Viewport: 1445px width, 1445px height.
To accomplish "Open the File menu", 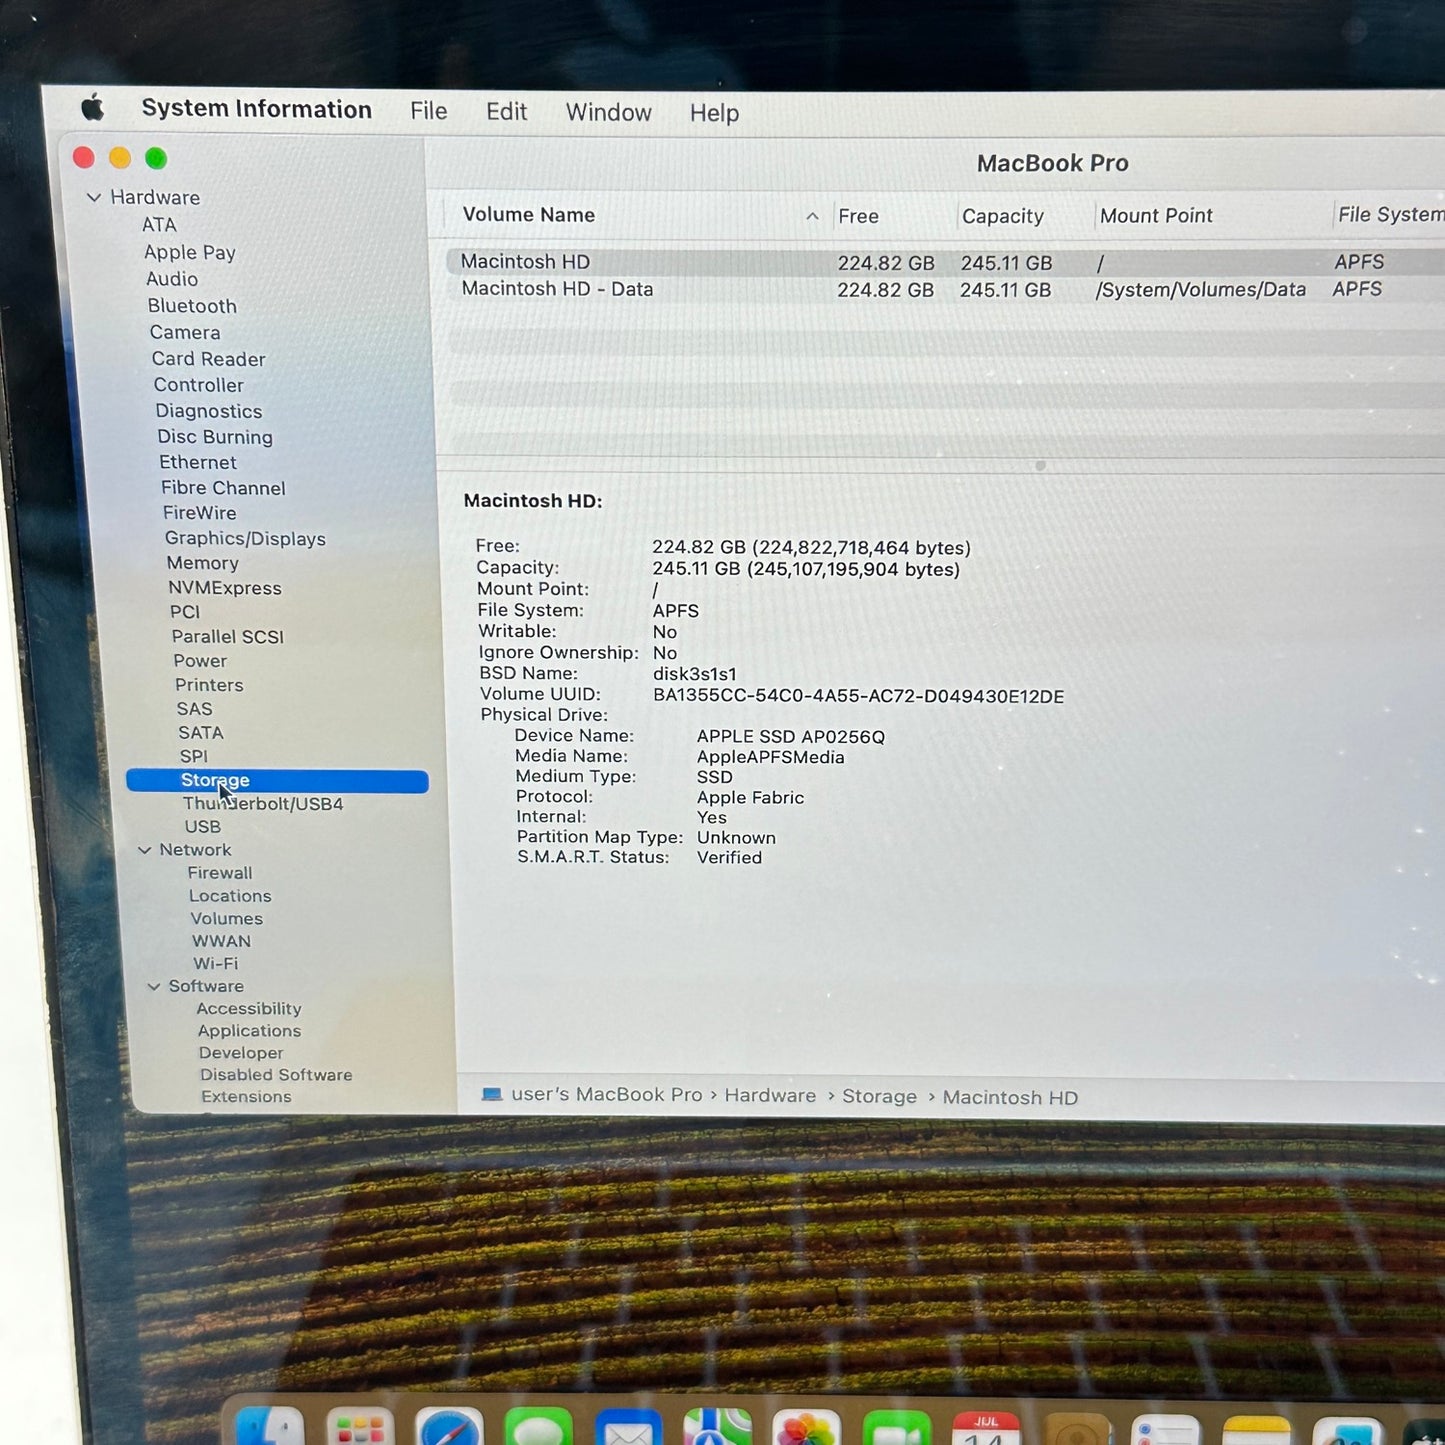I will [429, 111].
